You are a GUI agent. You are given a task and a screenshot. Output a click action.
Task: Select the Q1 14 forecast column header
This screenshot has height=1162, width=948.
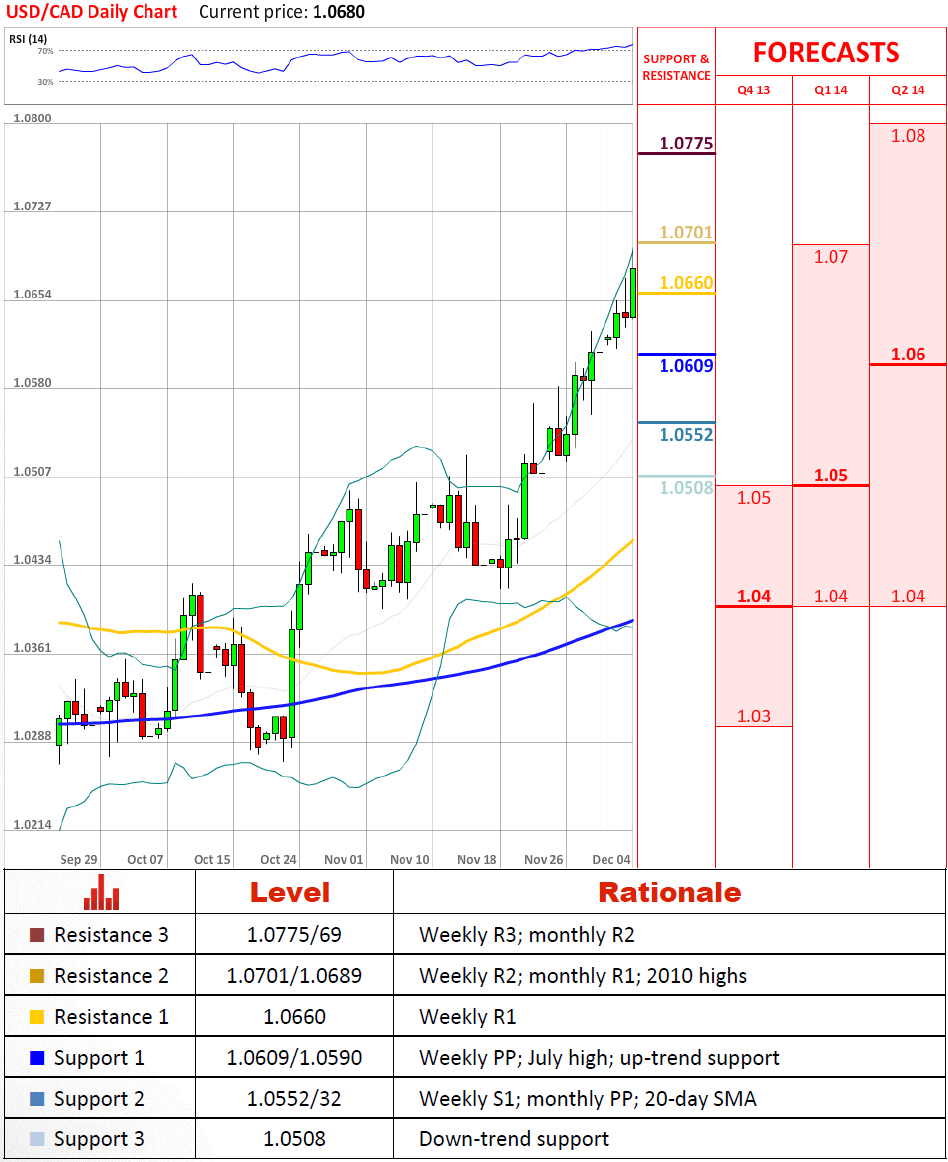(831, 90)
